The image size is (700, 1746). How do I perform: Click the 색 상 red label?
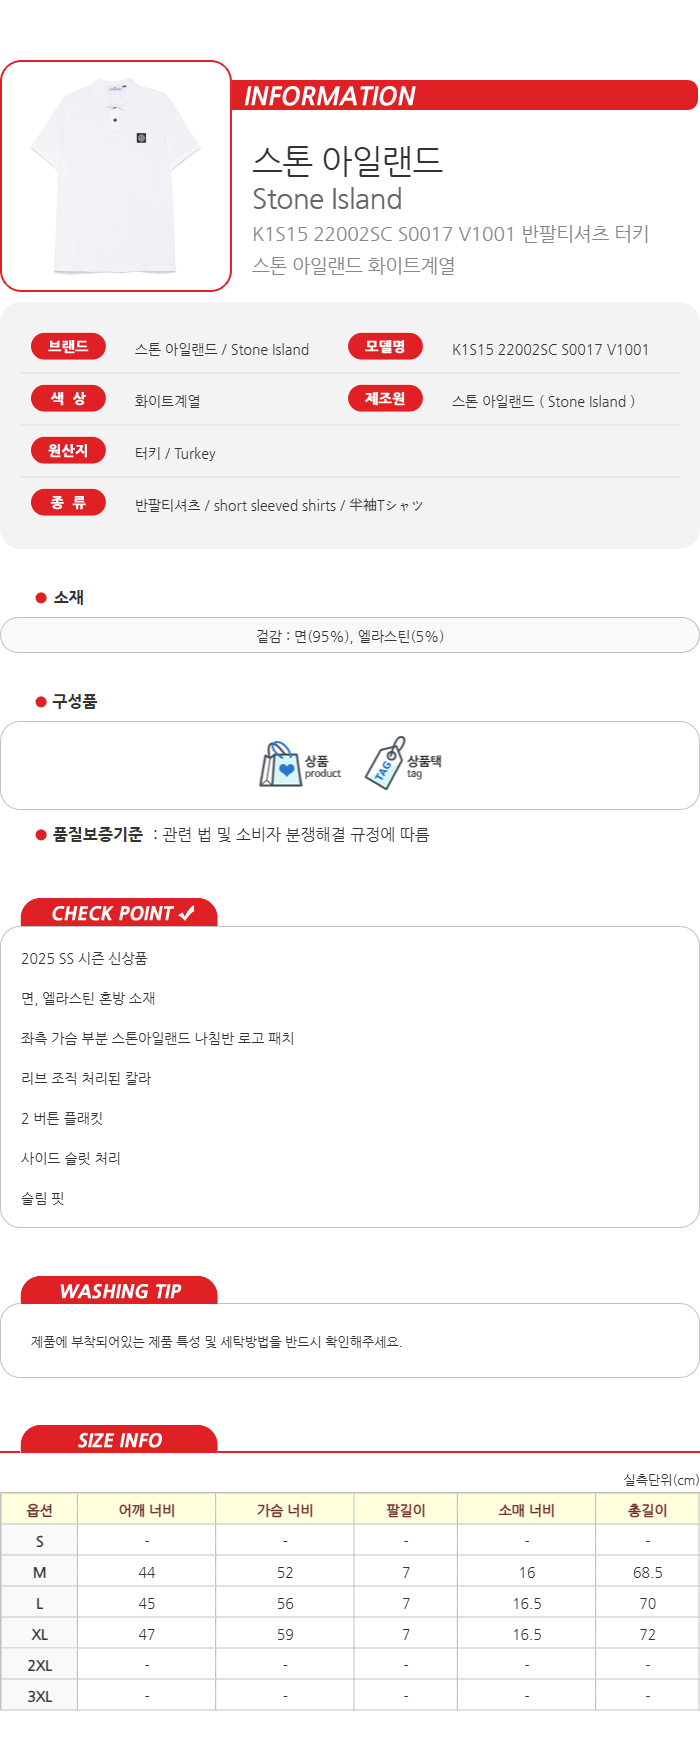[68, 398]
